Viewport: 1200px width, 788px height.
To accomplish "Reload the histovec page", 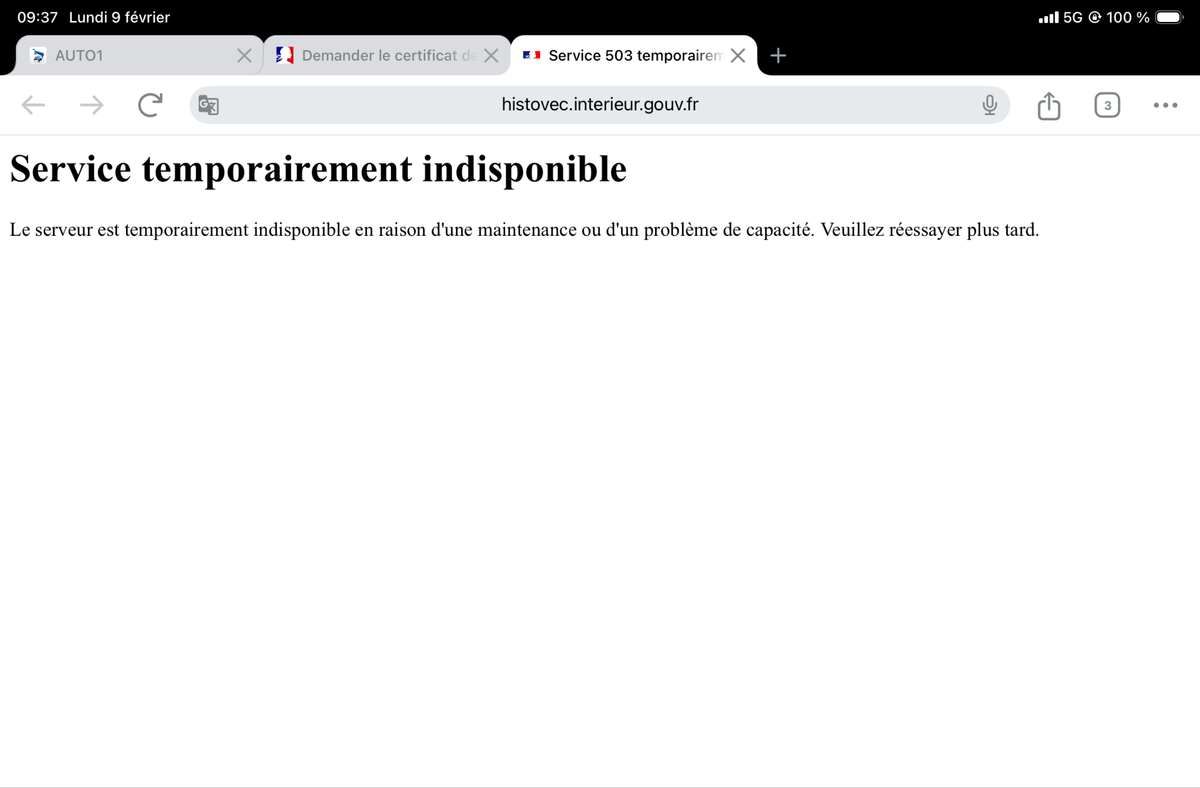I will [150, 105].
